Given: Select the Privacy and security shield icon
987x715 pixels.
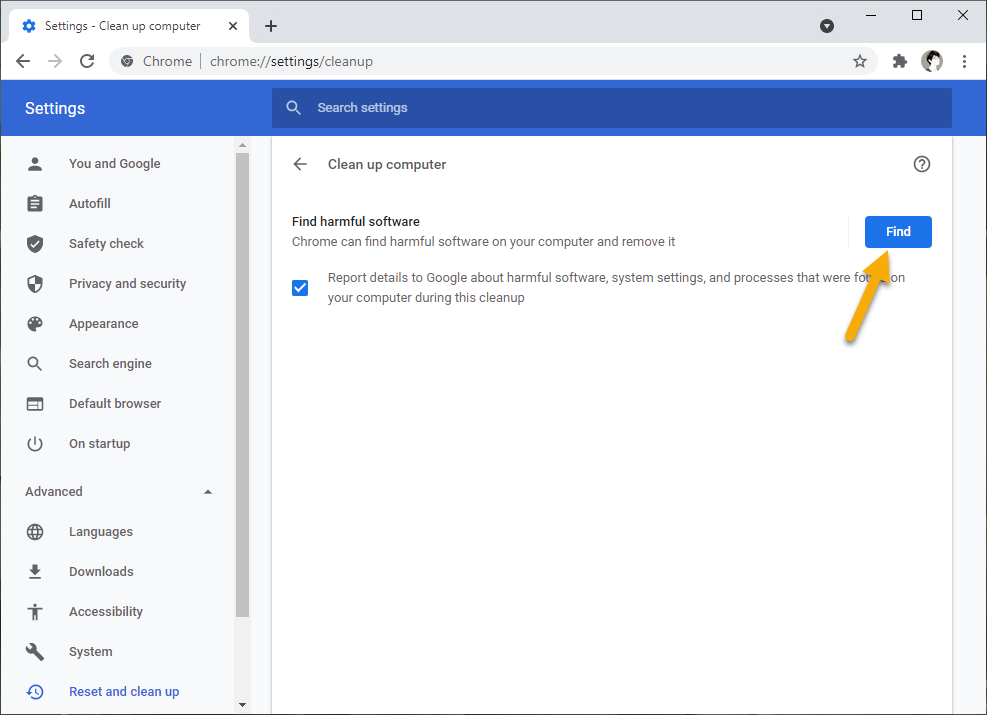Looking at the screenshot, I should tap(35, 283).
